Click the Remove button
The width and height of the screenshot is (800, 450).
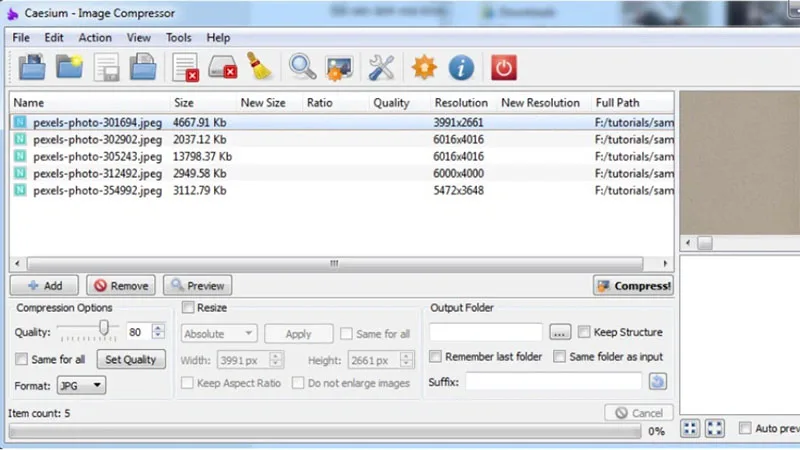point(121,285)
